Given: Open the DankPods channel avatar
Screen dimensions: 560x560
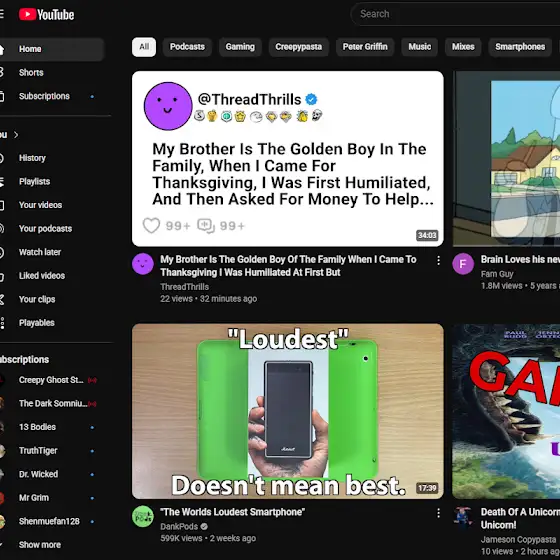Looking at the screenshot, I should (x=143, y=516).
